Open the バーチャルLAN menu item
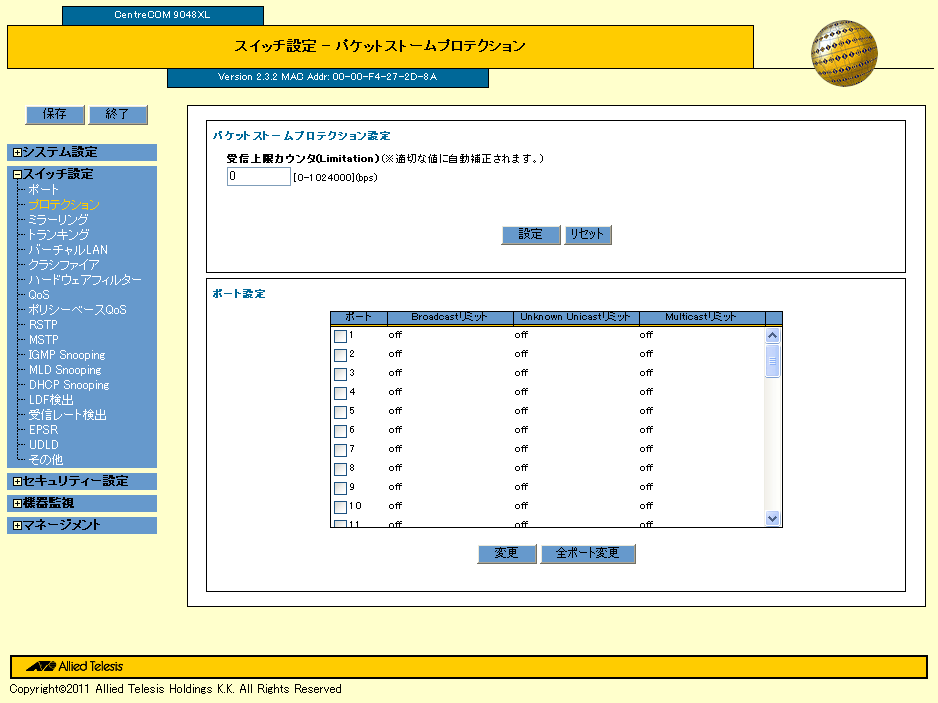The image size is (938, 703). pos(68,249)
